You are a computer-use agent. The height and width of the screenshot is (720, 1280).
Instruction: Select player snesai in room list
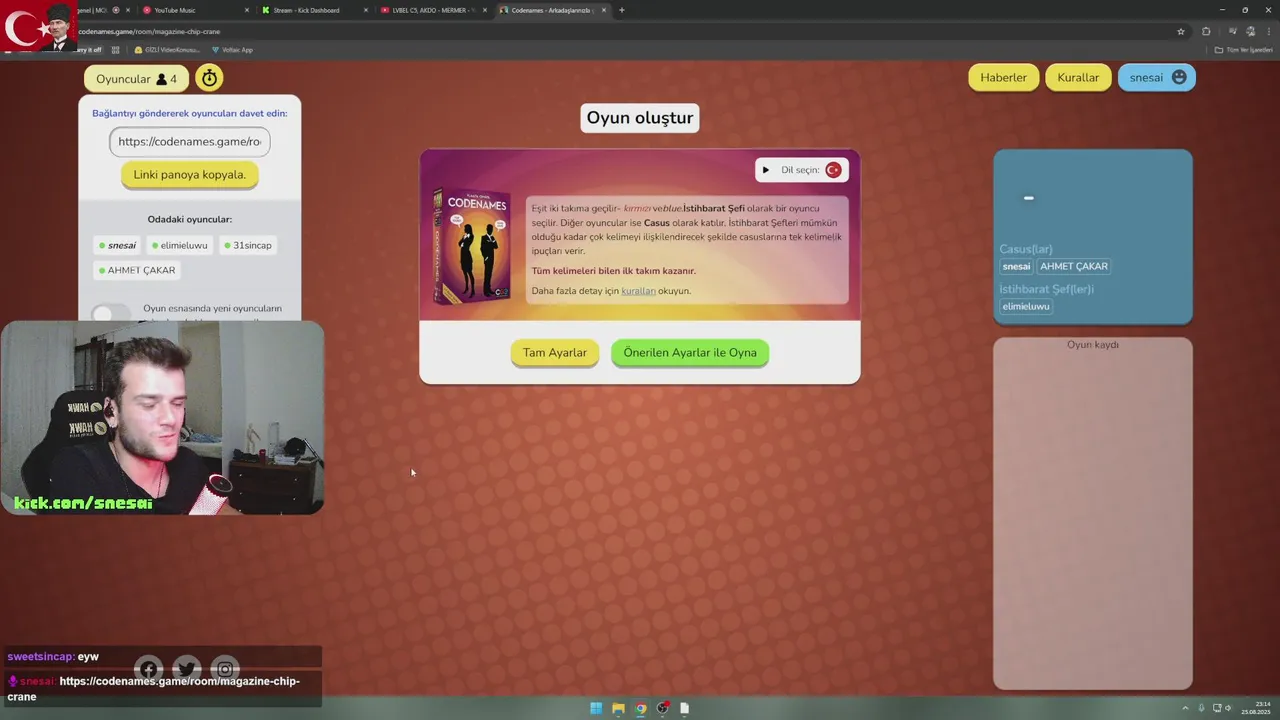[117, 245]
